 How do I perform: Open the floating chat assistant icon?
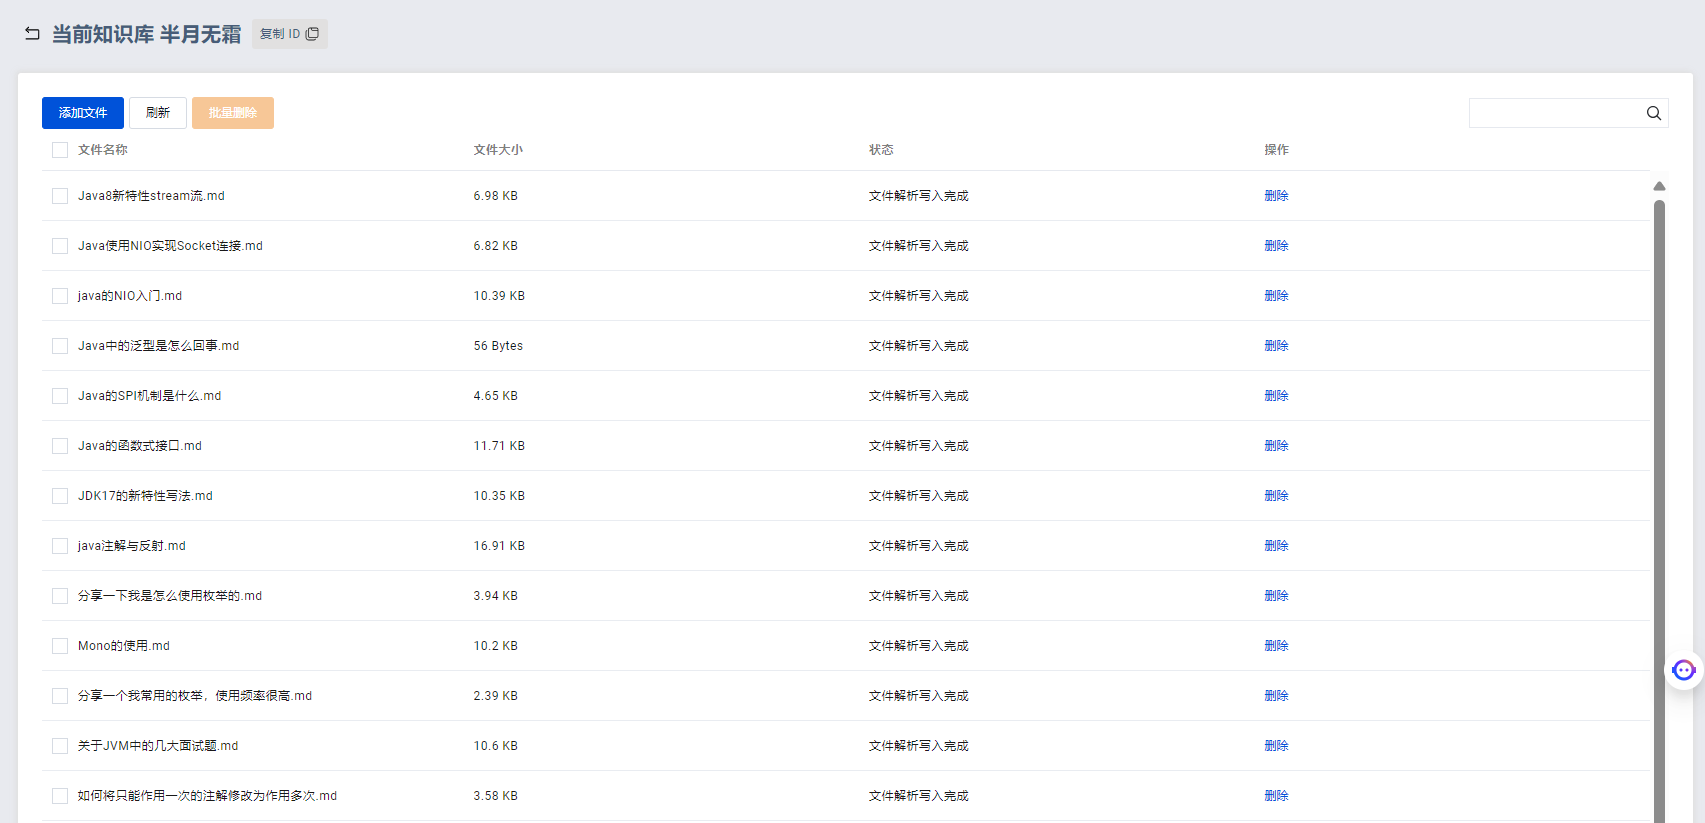coord(1684,670)
